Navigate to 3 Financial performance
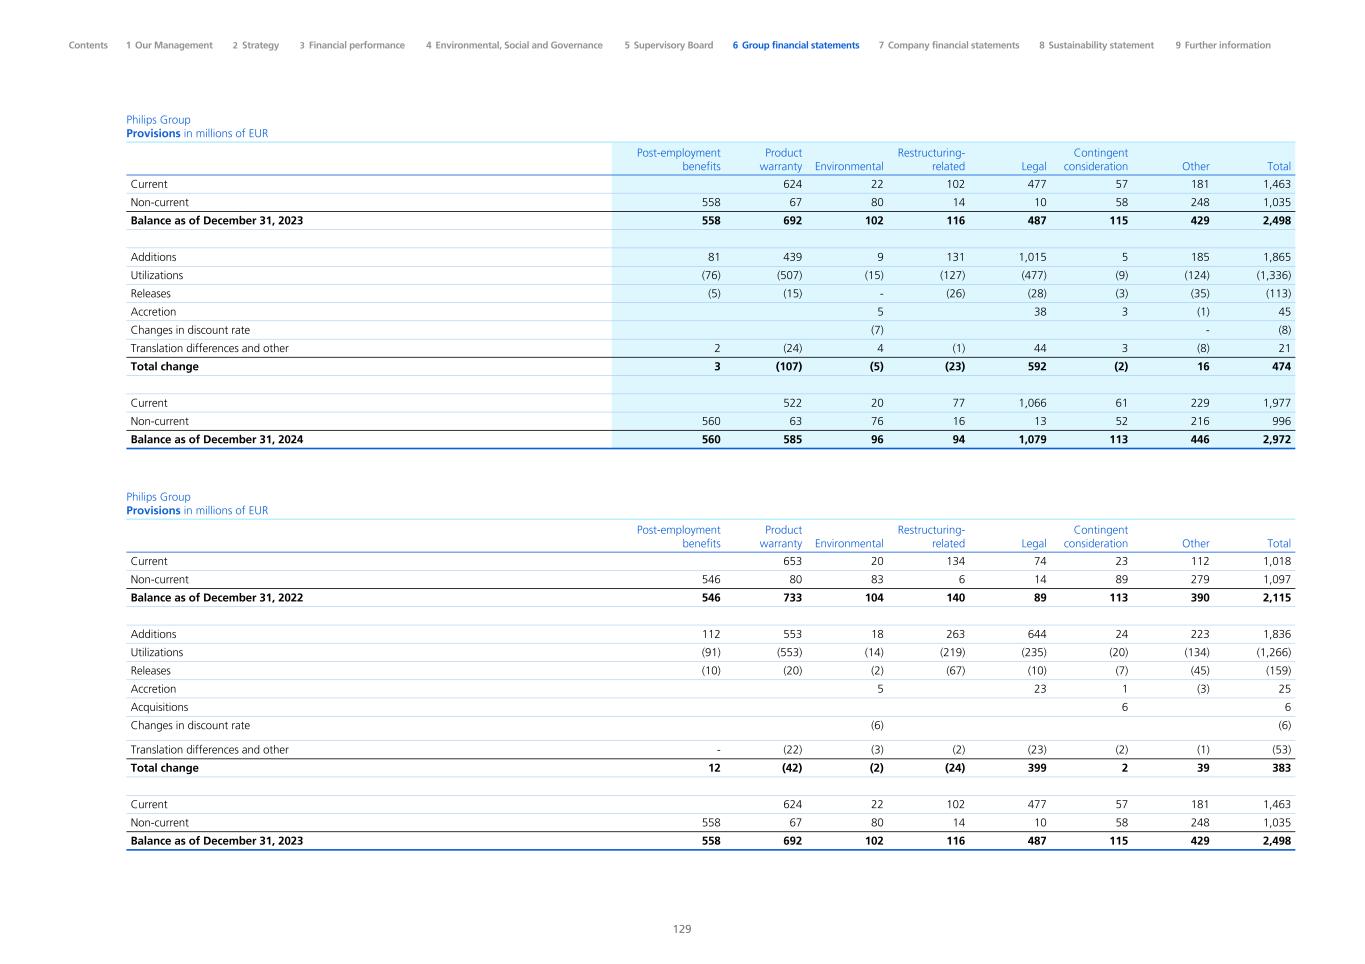The height and width of the screenshot is (964, 1365). [352, 45]
